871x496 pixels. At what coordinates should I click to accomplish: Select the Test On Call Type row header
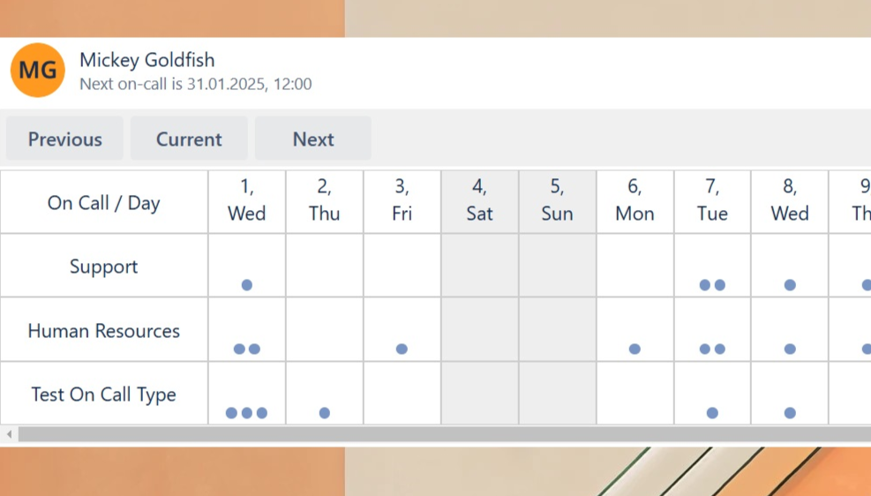pos(104,394)
